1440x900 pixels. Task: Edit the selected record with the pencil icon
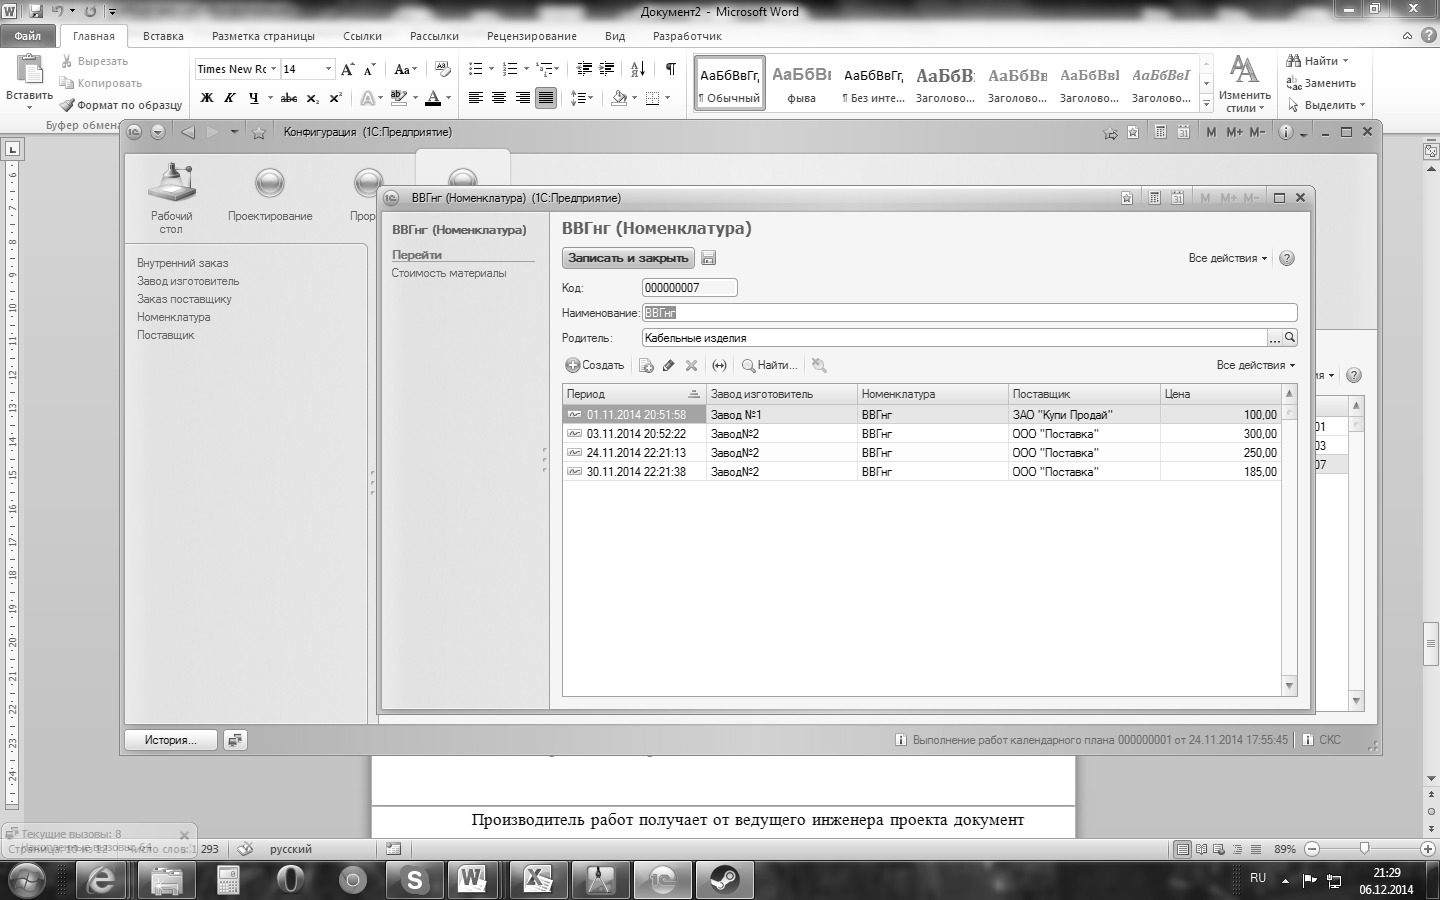669,366
